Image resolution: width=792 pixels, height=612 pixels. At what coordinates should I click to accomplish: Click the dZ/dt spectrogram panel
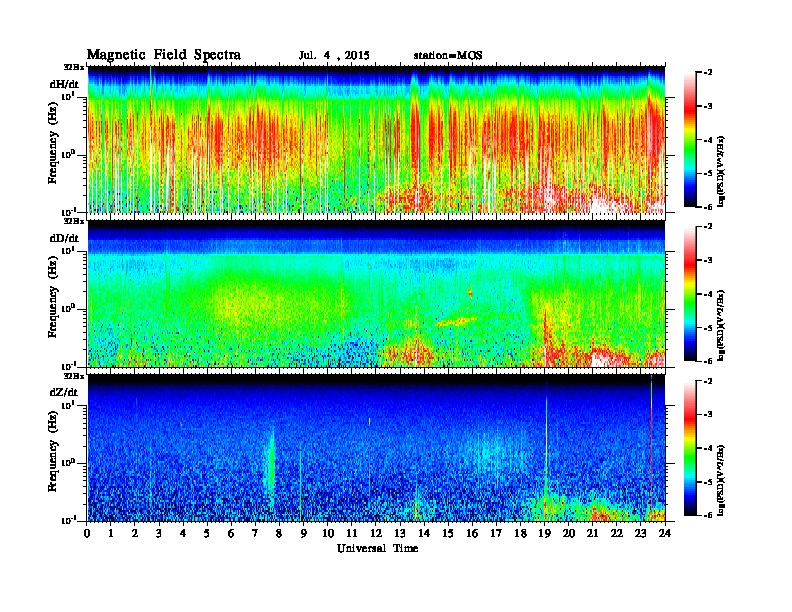[377, 448]
